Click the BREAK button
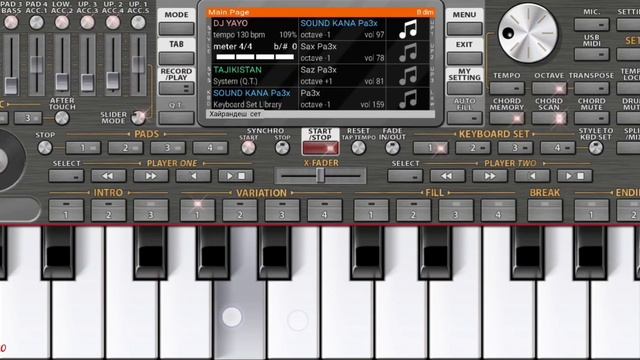This screenshot has width=640, height=360. pos(545,210)
